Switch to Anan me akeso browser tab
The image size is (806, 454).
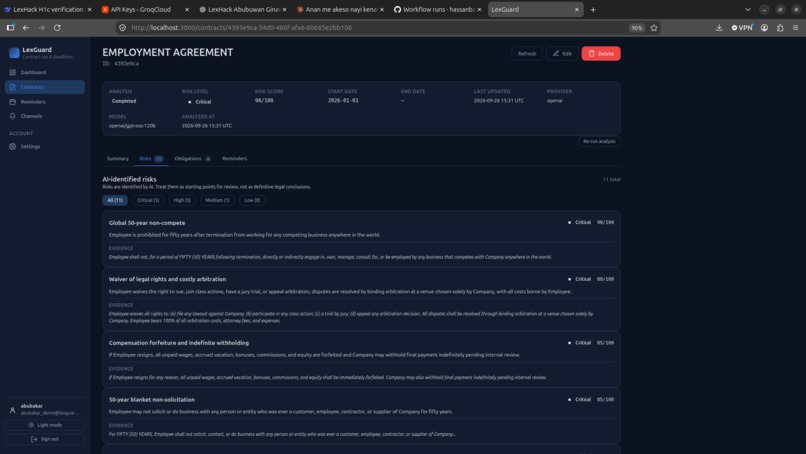coord(340,9)
